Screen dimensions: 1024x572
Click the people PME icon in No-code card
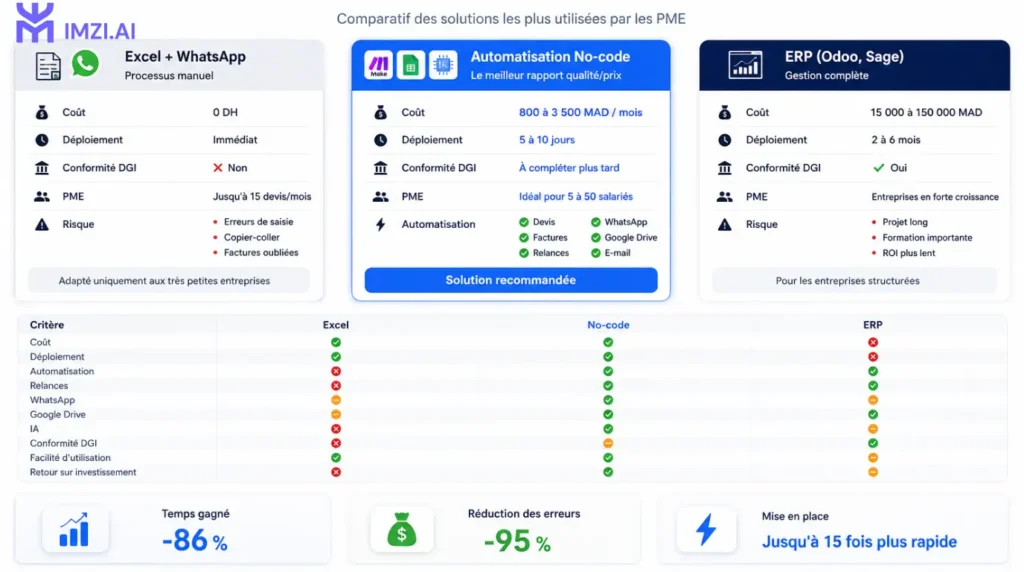(381, 197)
